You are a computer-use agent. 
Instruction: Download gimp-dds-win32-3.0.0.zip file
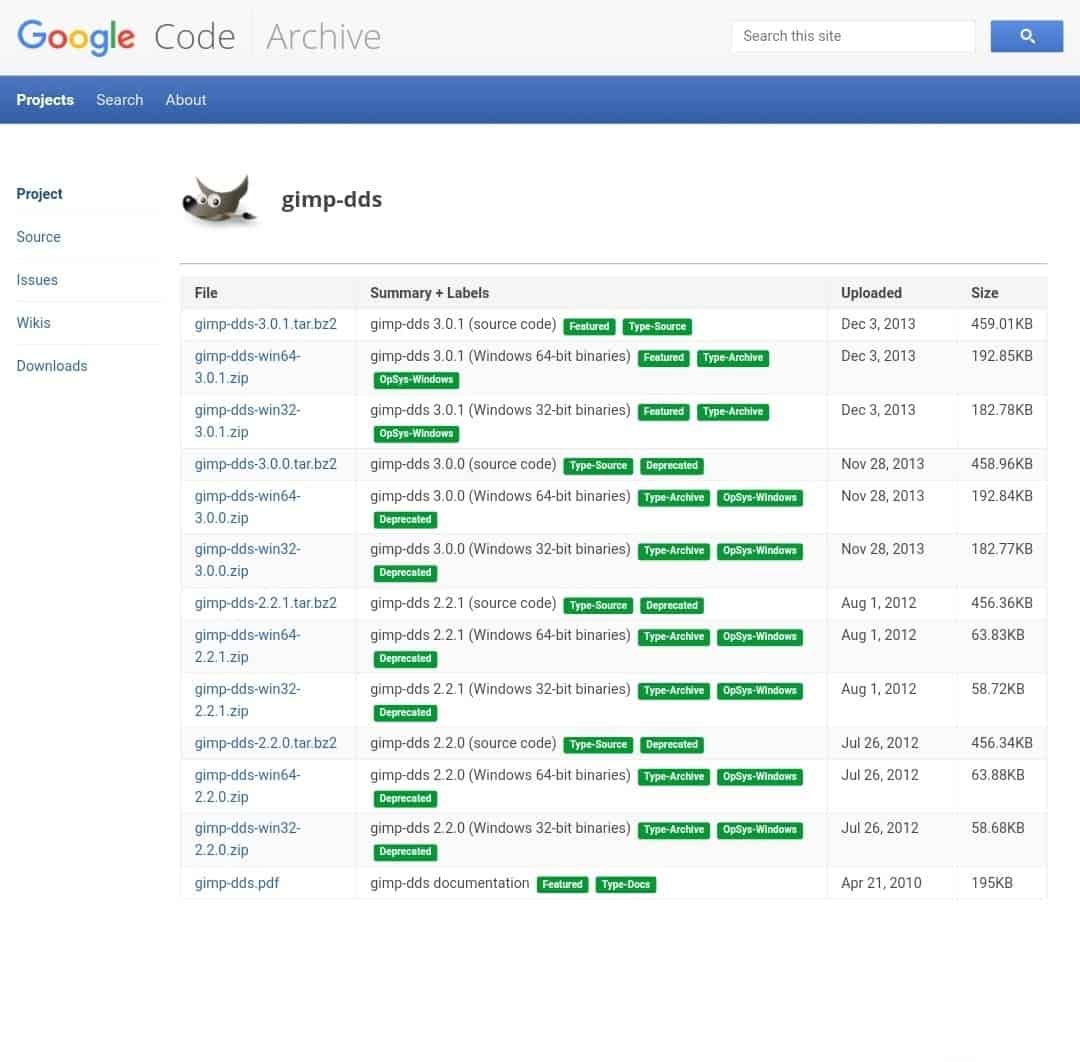247,560
